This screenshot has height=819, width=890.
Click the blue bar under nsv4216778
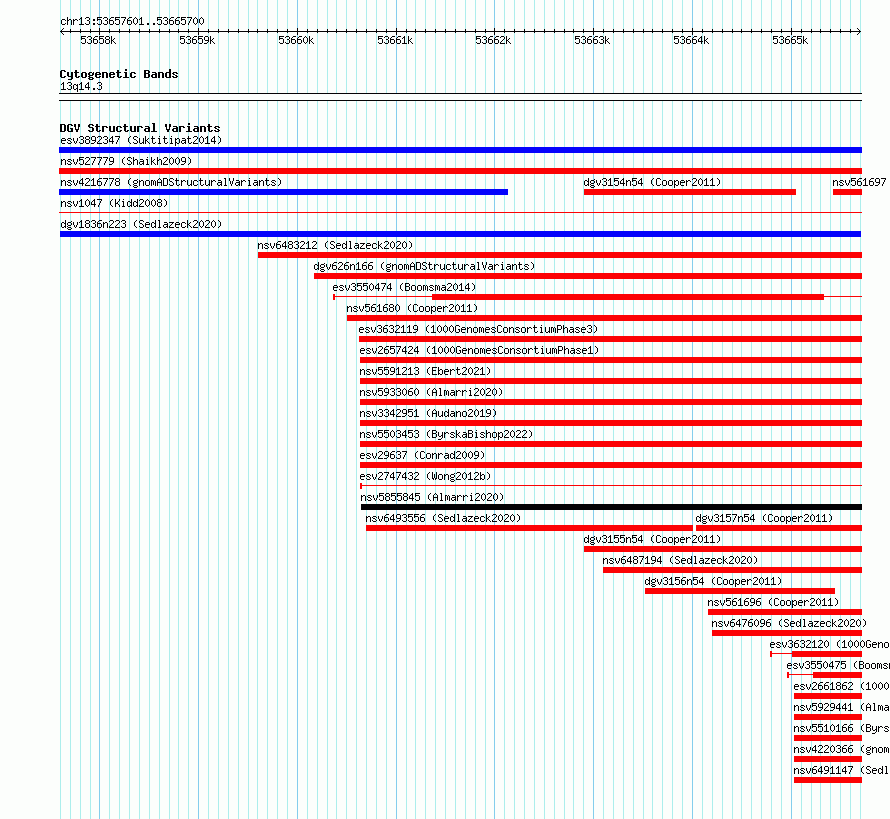pos(284,192)
